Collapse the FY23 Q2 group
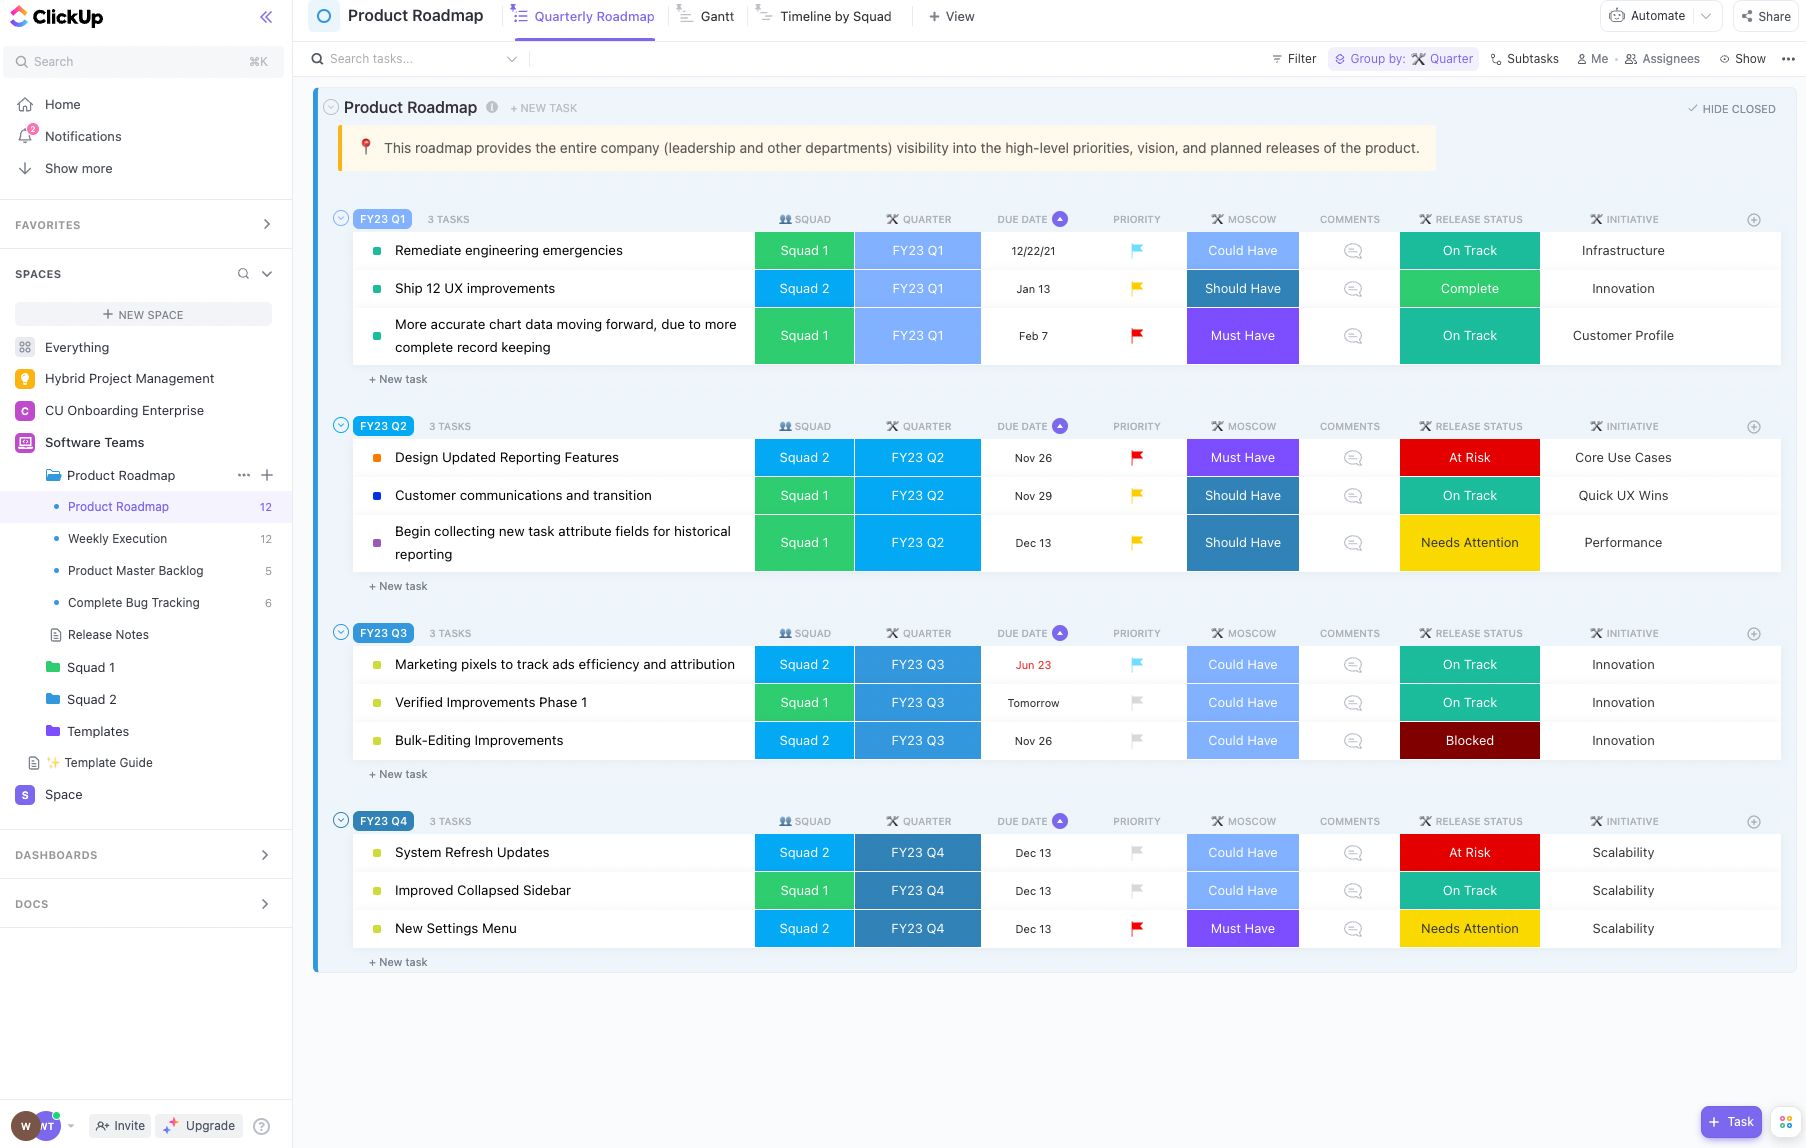The height and width of the screenshot is (1148, 1806). tap(341, 425)
